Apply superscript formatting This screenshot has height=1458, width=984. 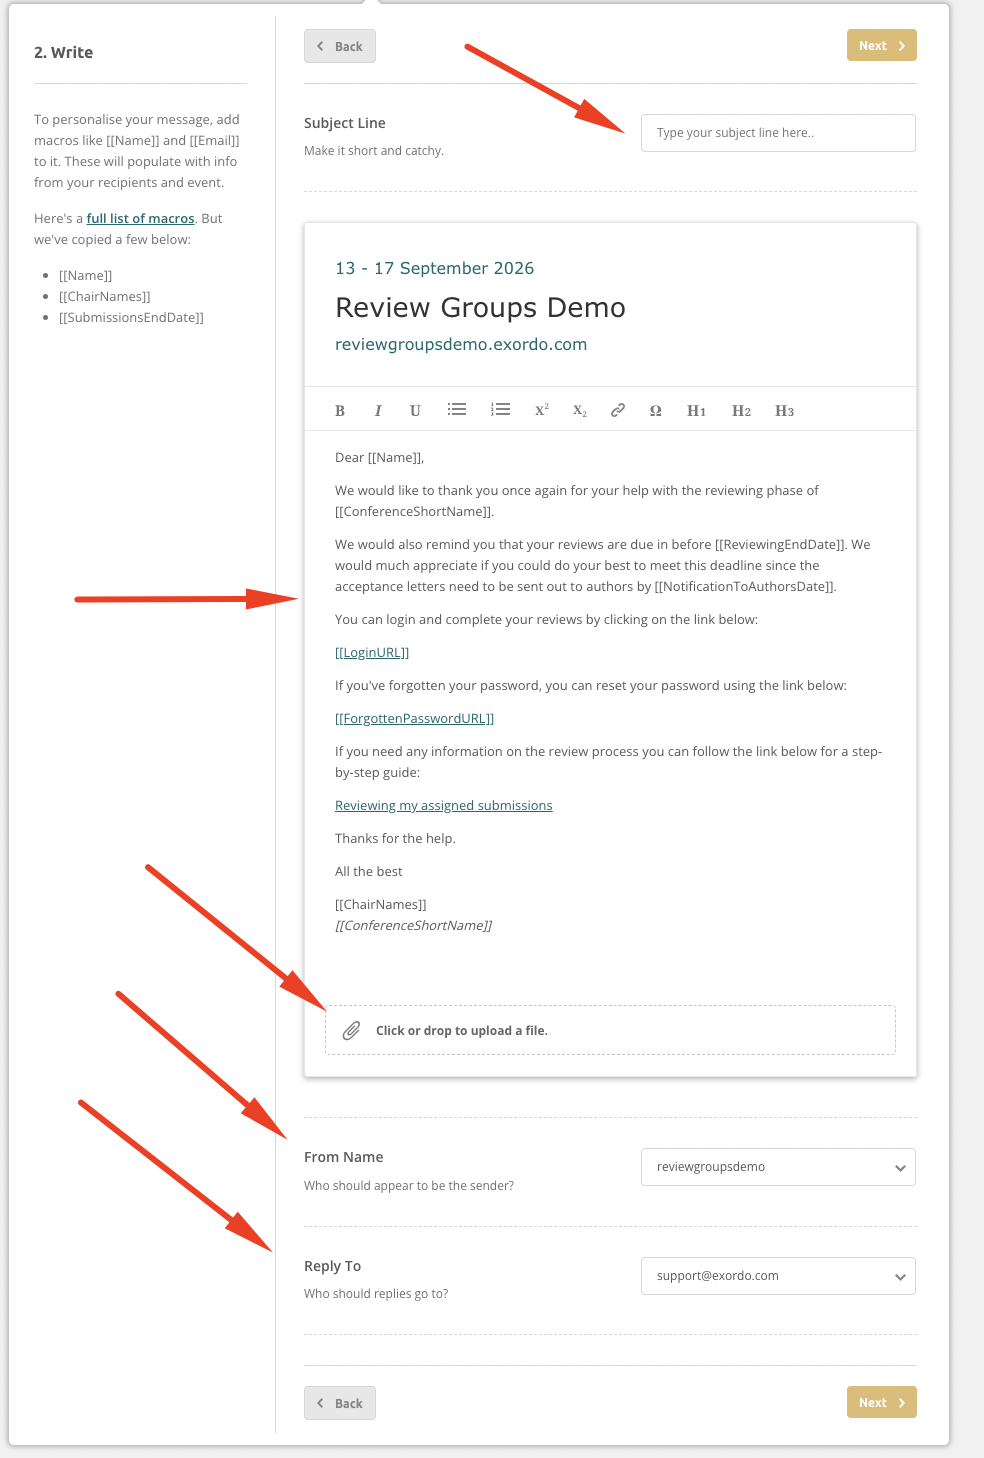pos(542,410)
